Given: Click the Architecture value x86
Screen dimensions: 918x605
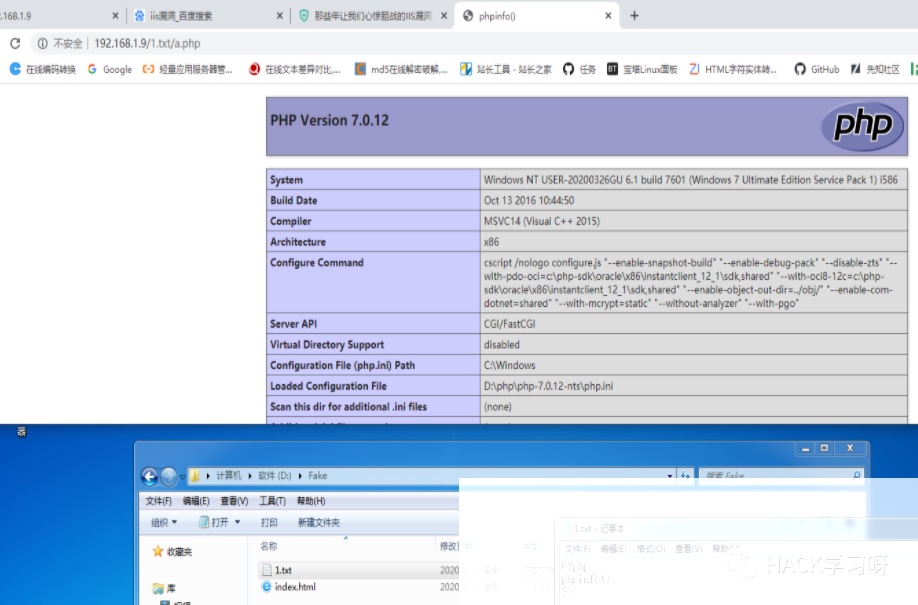Looking at the screenshot, I should point(491,242).
